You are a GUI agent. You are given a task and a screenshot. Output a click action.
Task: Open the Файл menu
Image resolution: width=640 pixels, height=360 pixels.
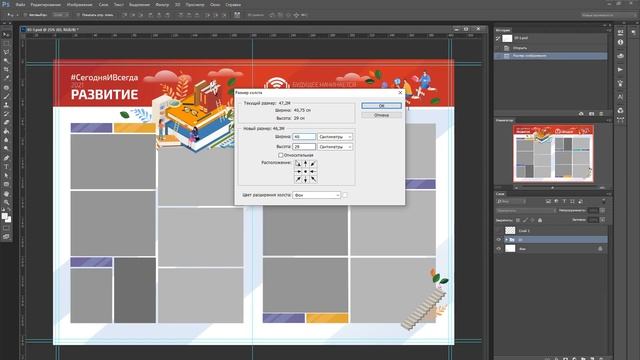20,5
